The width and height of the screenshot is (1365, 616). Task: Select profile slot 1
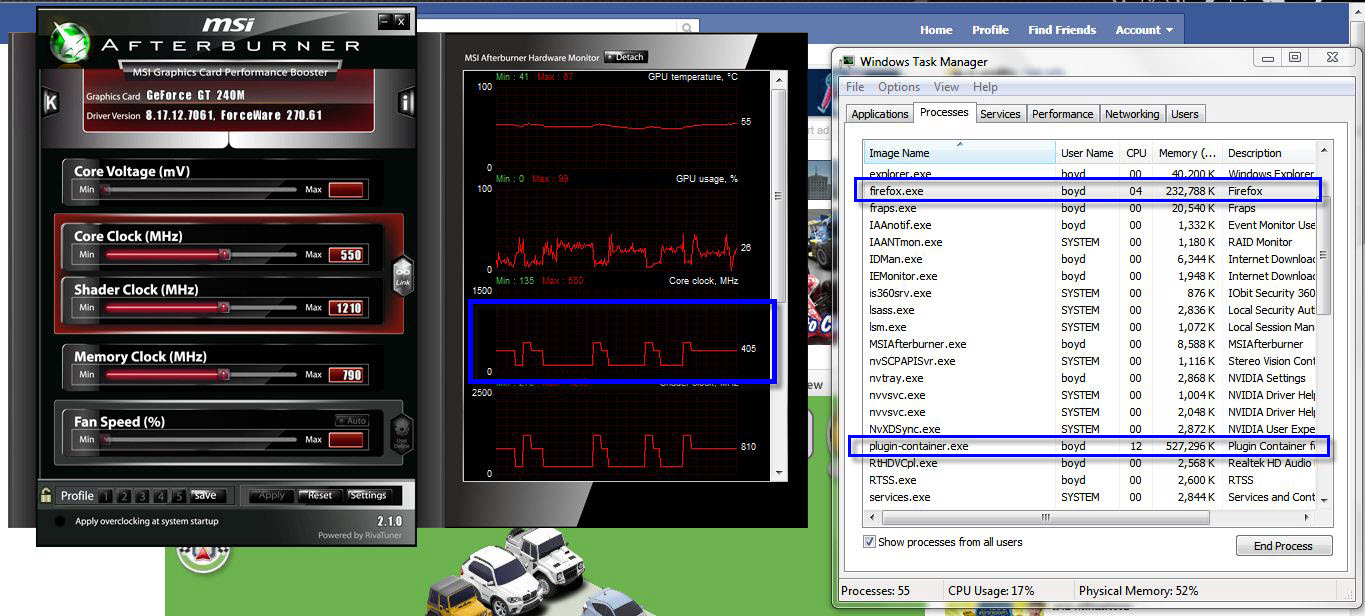(107, 496)
